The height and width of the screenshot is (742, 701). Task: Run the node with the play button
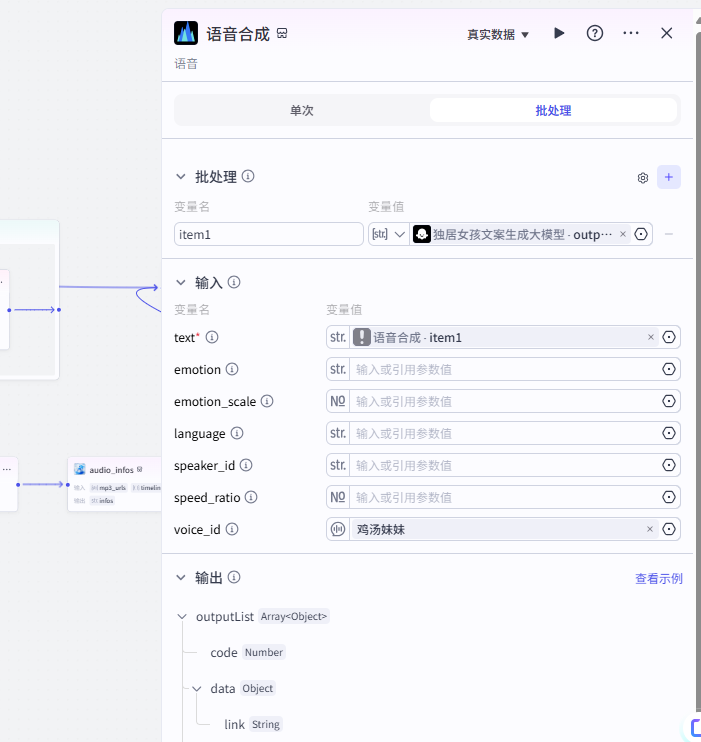(559, 33)
